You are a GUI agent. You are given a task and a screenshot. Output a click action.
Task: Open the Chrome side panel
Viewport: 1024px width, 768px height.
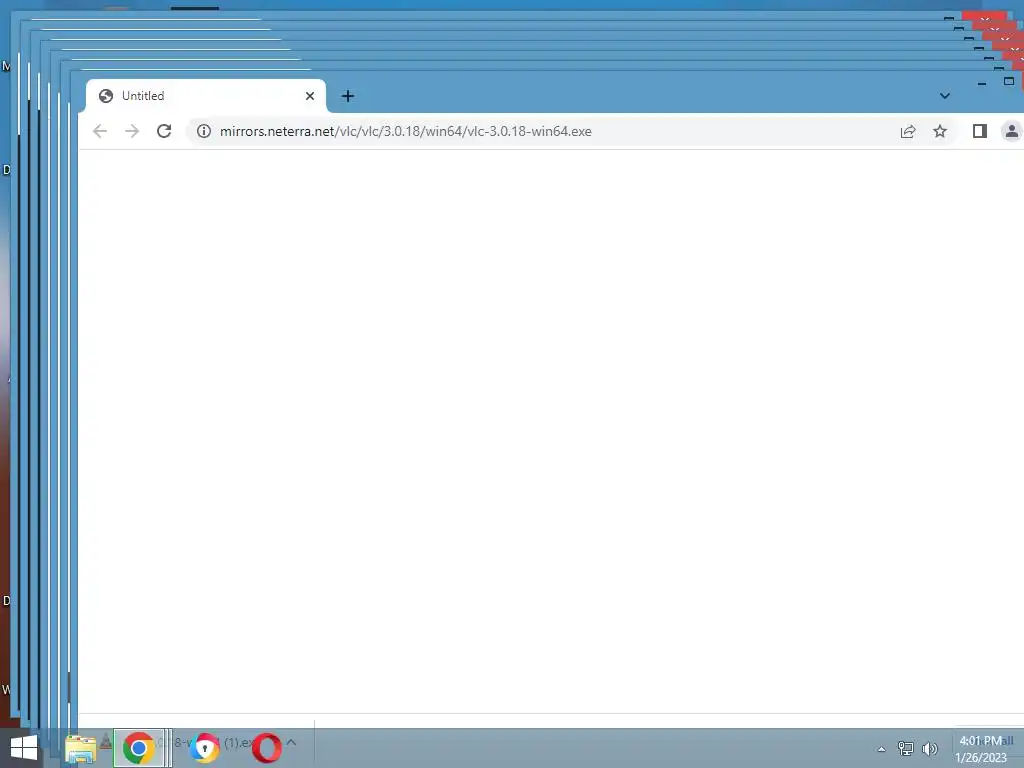point(980,131)
